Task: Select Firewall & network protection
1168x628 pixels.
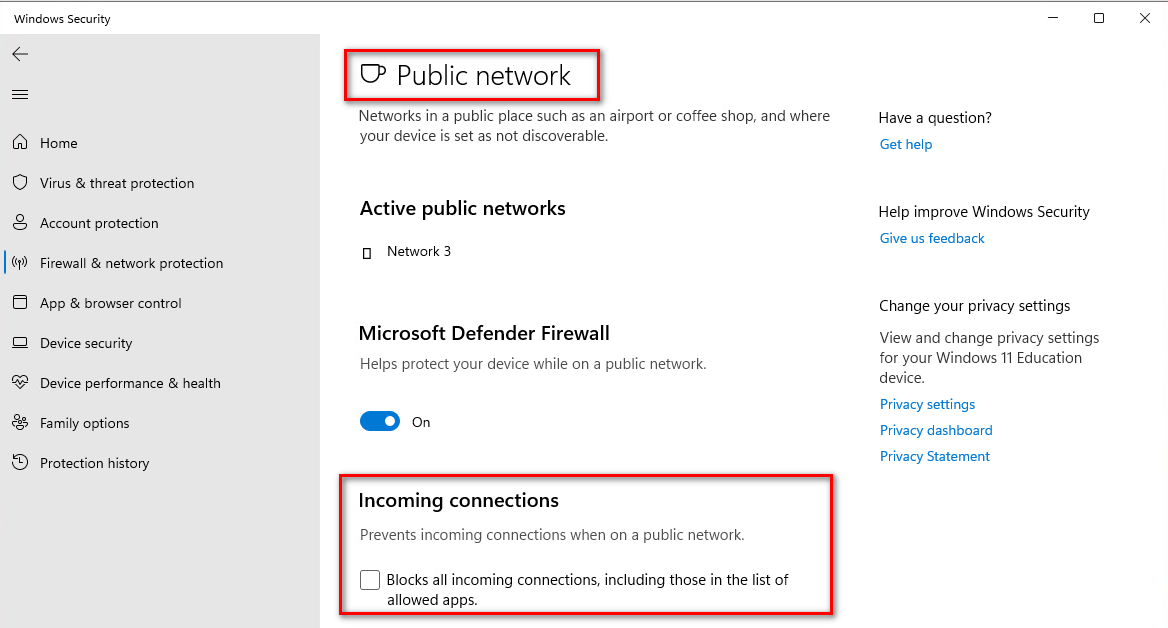Action: pyautogui.click(x=131, y=263)
